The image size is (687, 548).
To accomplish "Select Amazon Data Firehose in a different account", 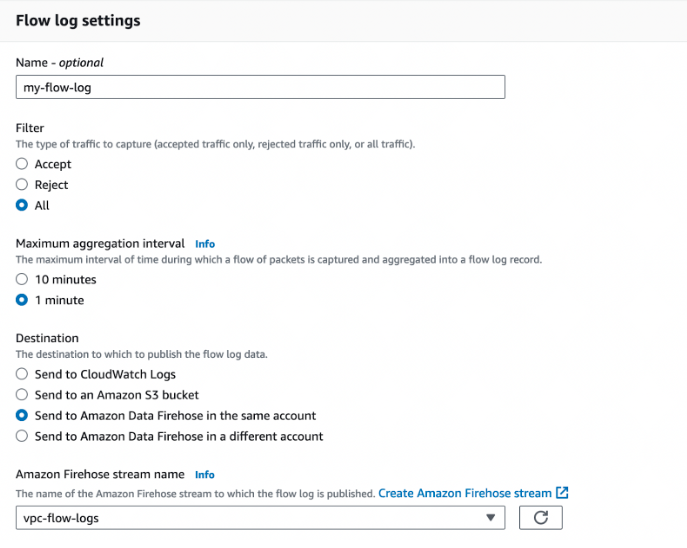I will 22,436.
